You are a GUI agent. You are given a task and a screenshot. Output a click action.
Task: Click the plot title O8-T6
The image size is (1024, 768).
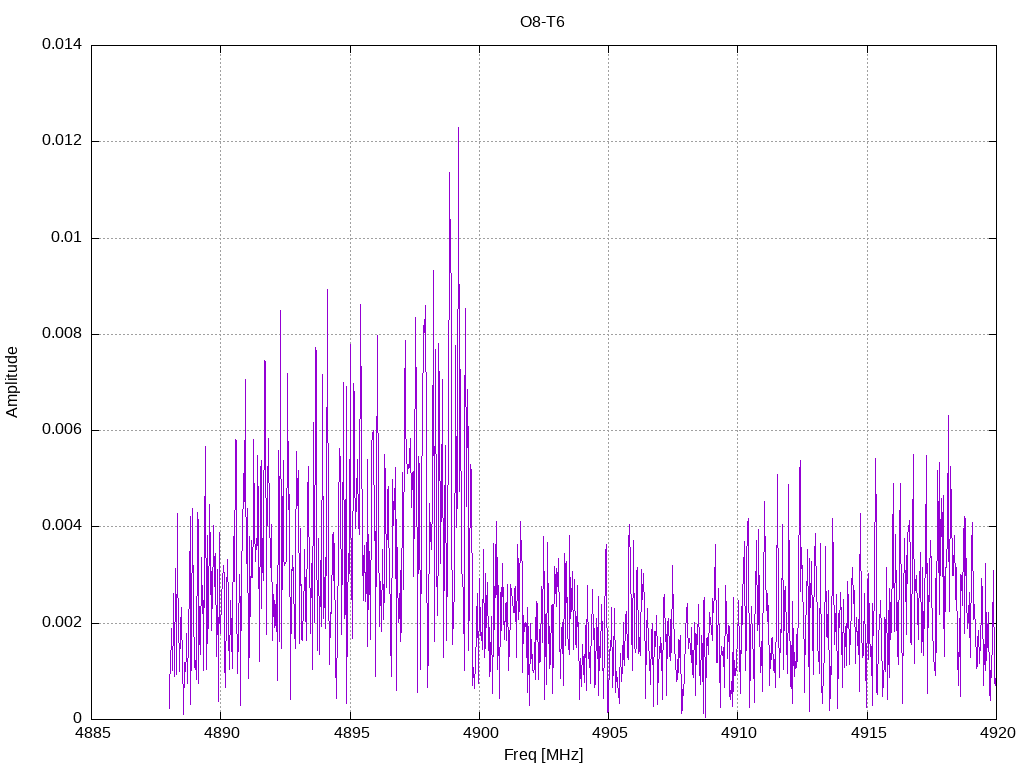pyautogui.click(x=542, y=22)
